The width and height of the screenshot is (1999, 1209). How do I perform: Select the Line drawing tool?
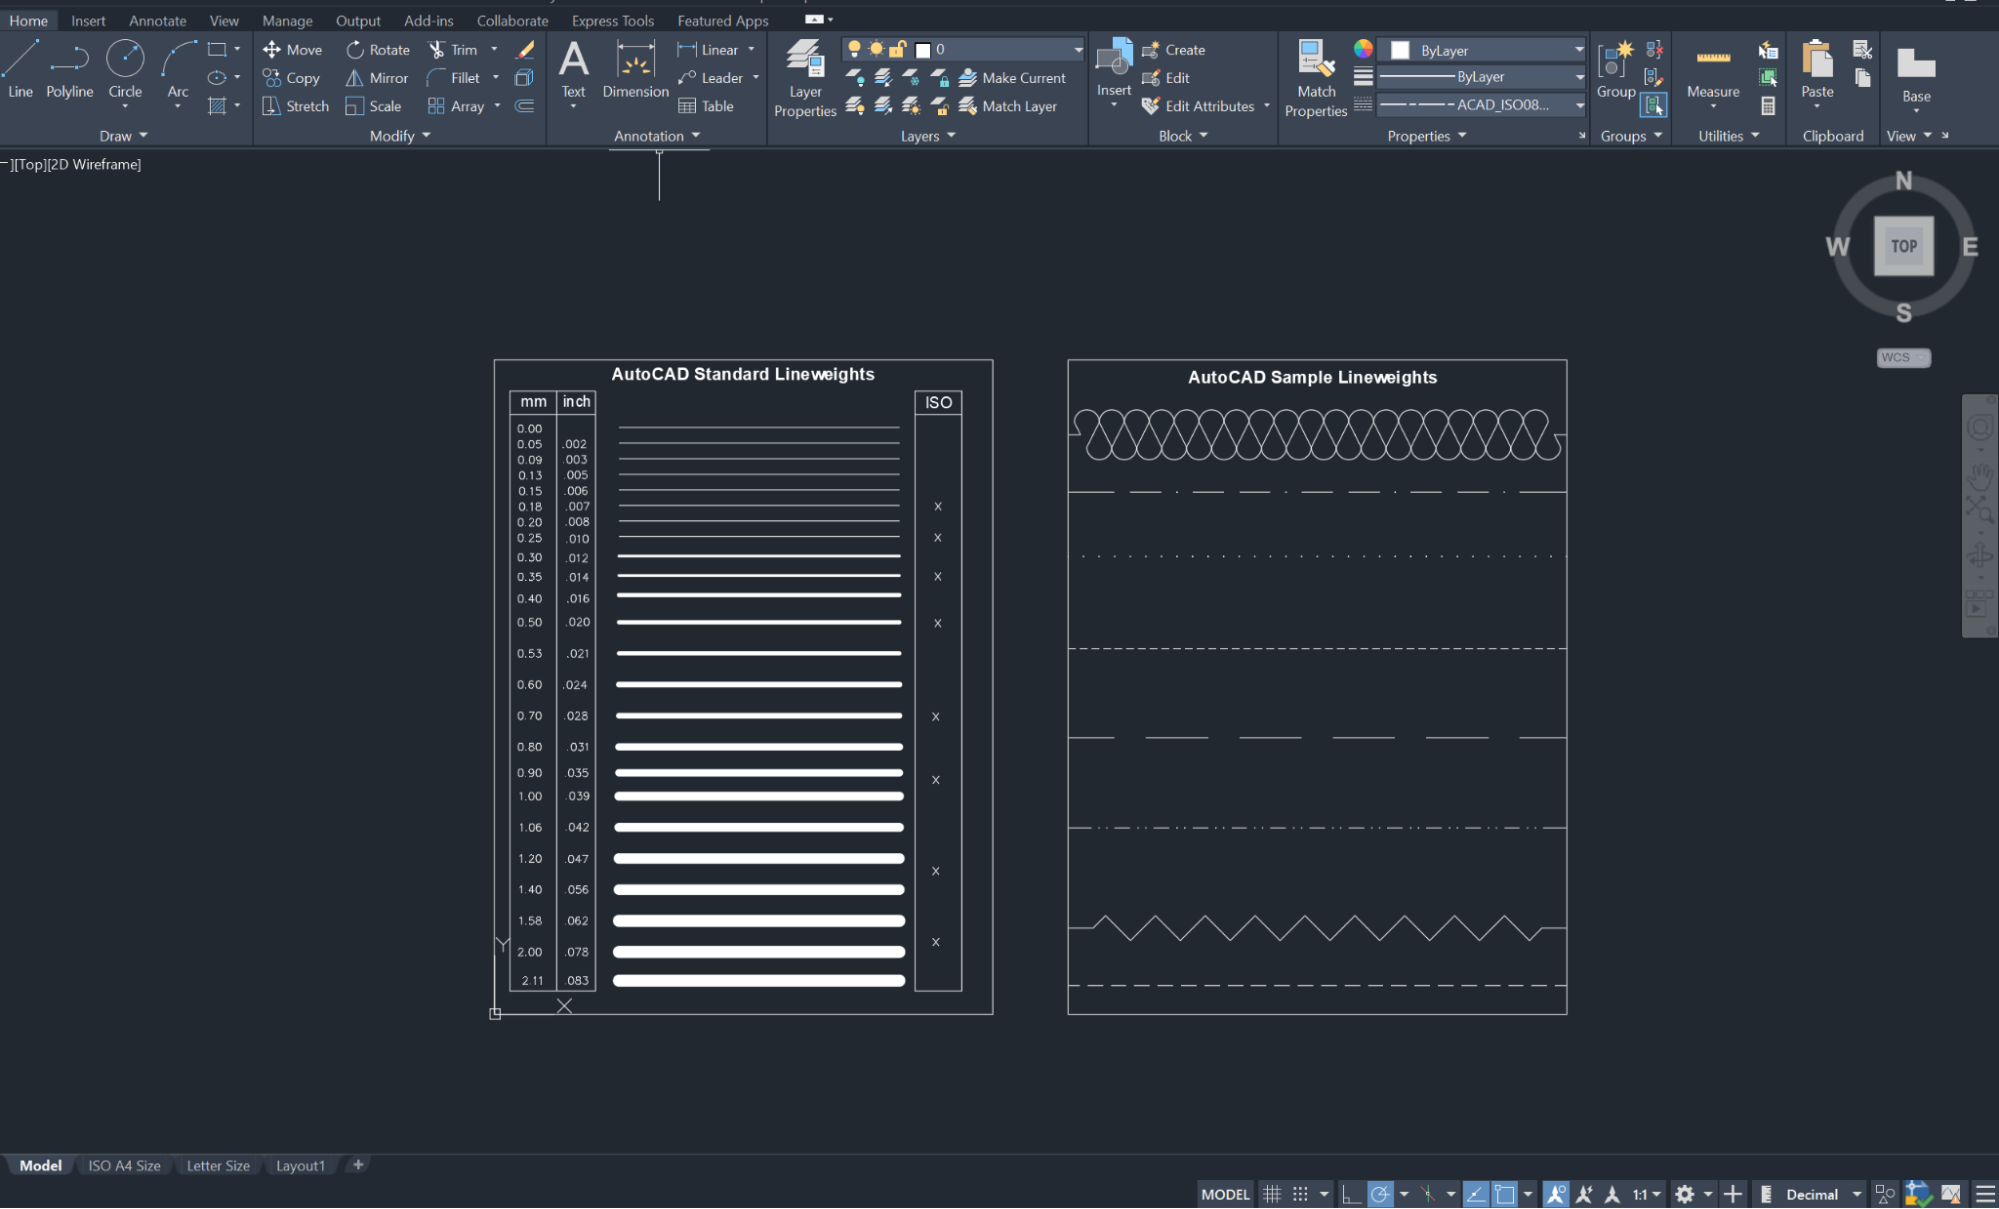point(20,69)
